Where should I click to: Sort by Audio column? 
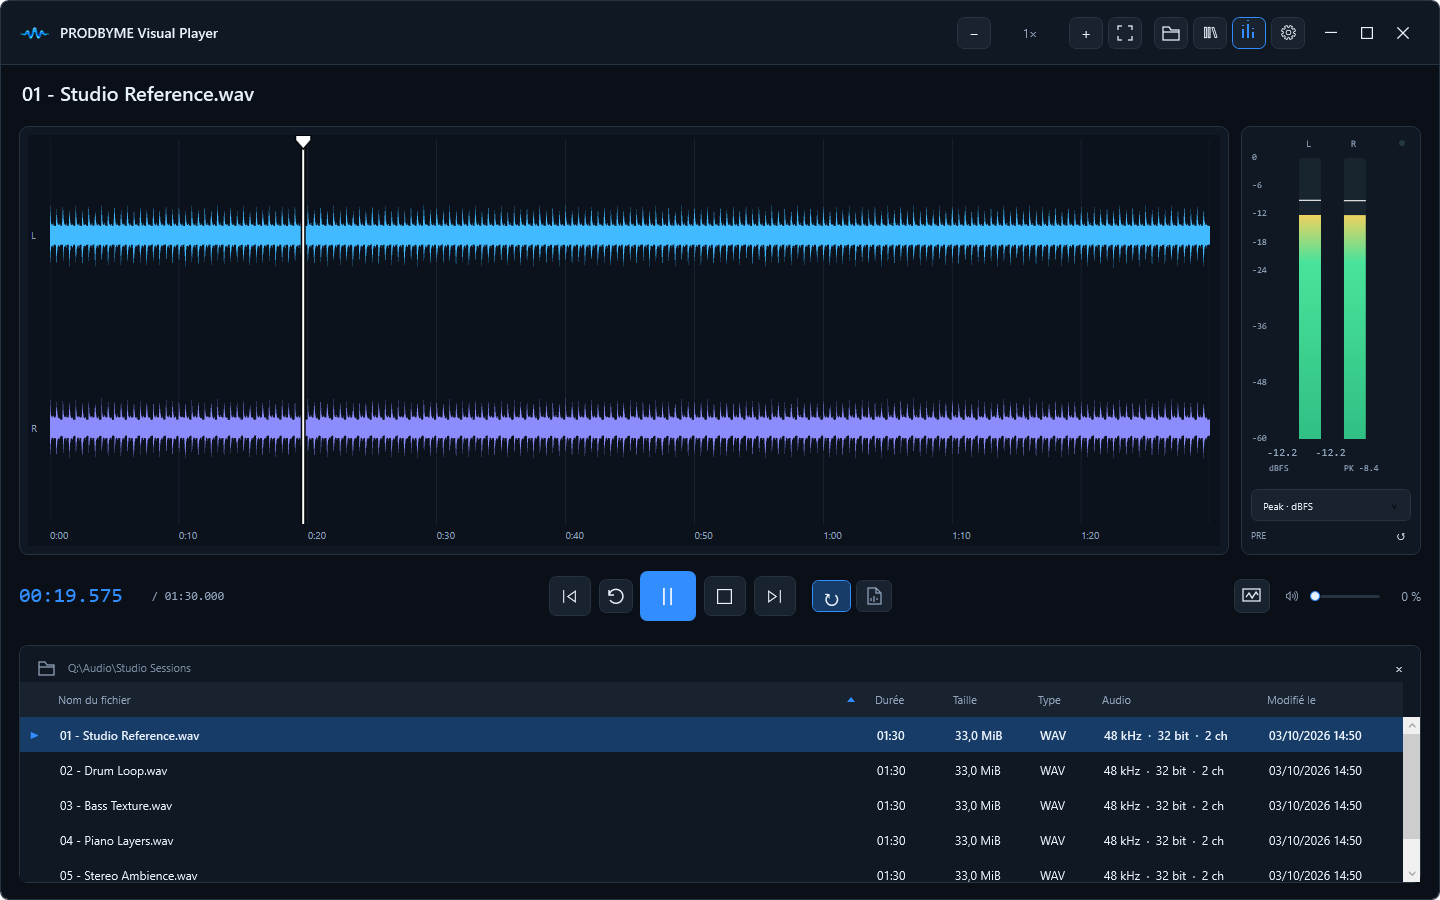point(1116,700)
